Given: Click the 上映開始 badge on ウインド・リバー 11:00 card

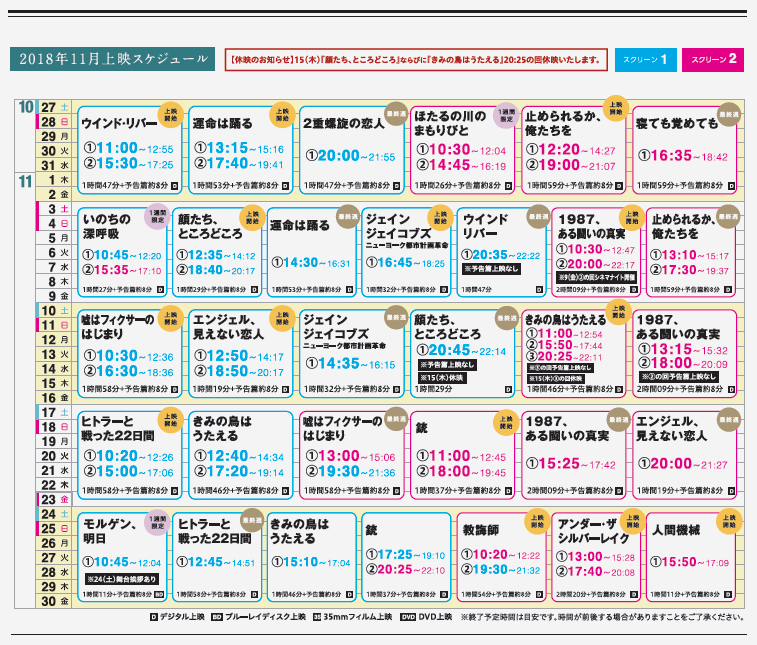Looking at the screenshot, I should click(x=170, y=115).
